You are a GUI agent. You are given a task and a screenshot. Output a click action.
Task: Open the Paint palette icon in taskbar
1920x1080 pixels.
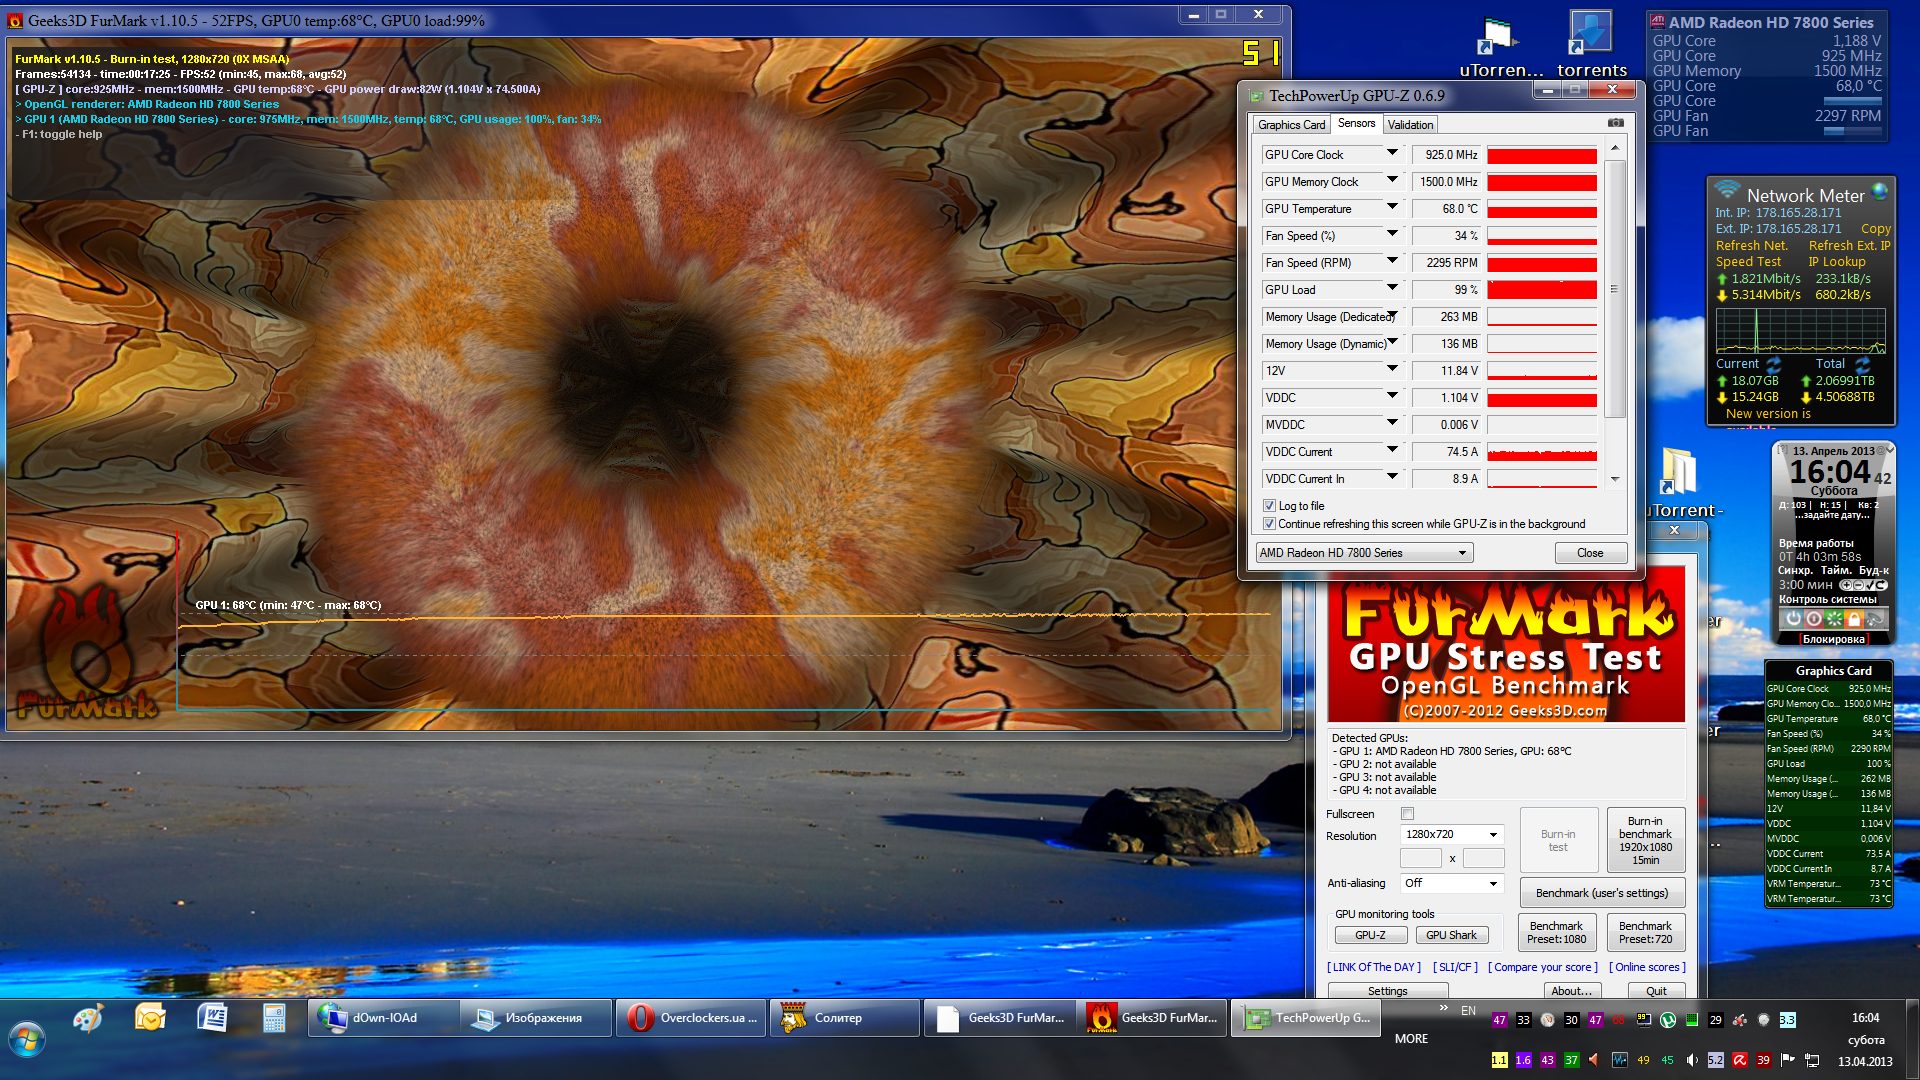click(88, 1018)
